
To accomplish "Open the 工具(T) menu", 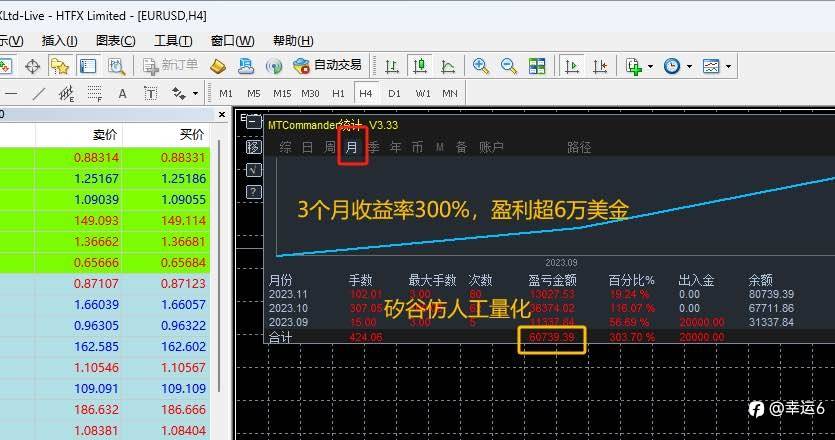I will coord(173,40).
